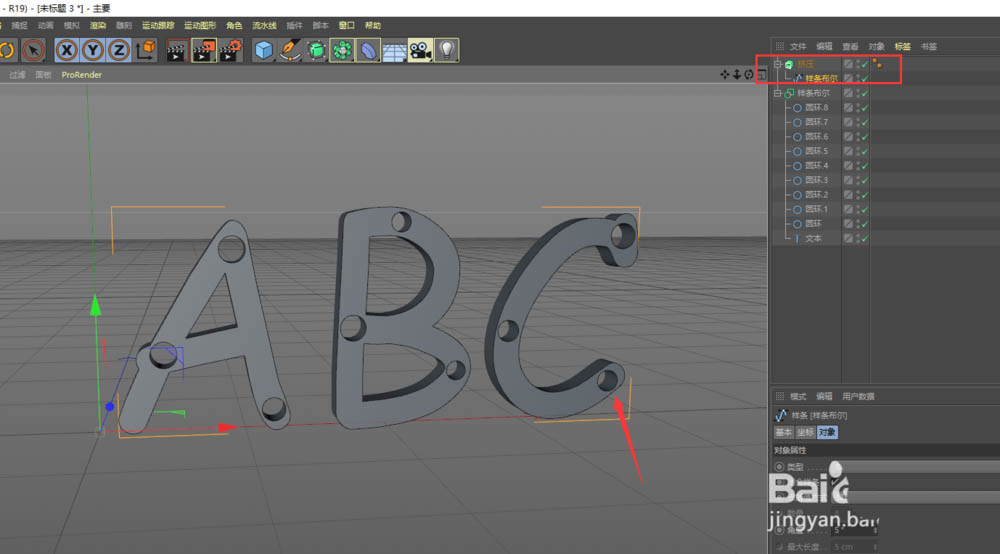Select the 圆环.1 object
1000x554 pixels.
(x=816, y=209)
